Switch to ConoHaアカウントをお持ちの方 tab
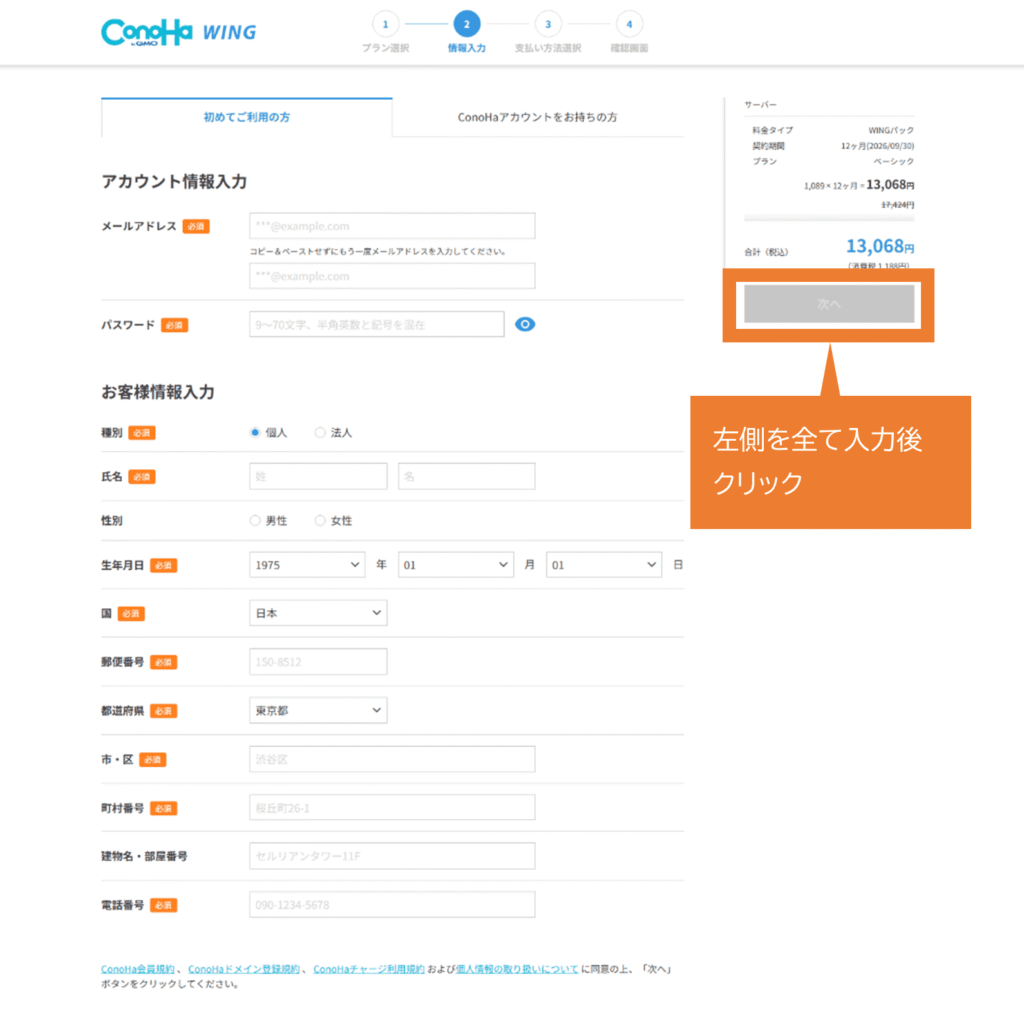Viewport: 1024px width, 1024px height. tap(537, 117)
